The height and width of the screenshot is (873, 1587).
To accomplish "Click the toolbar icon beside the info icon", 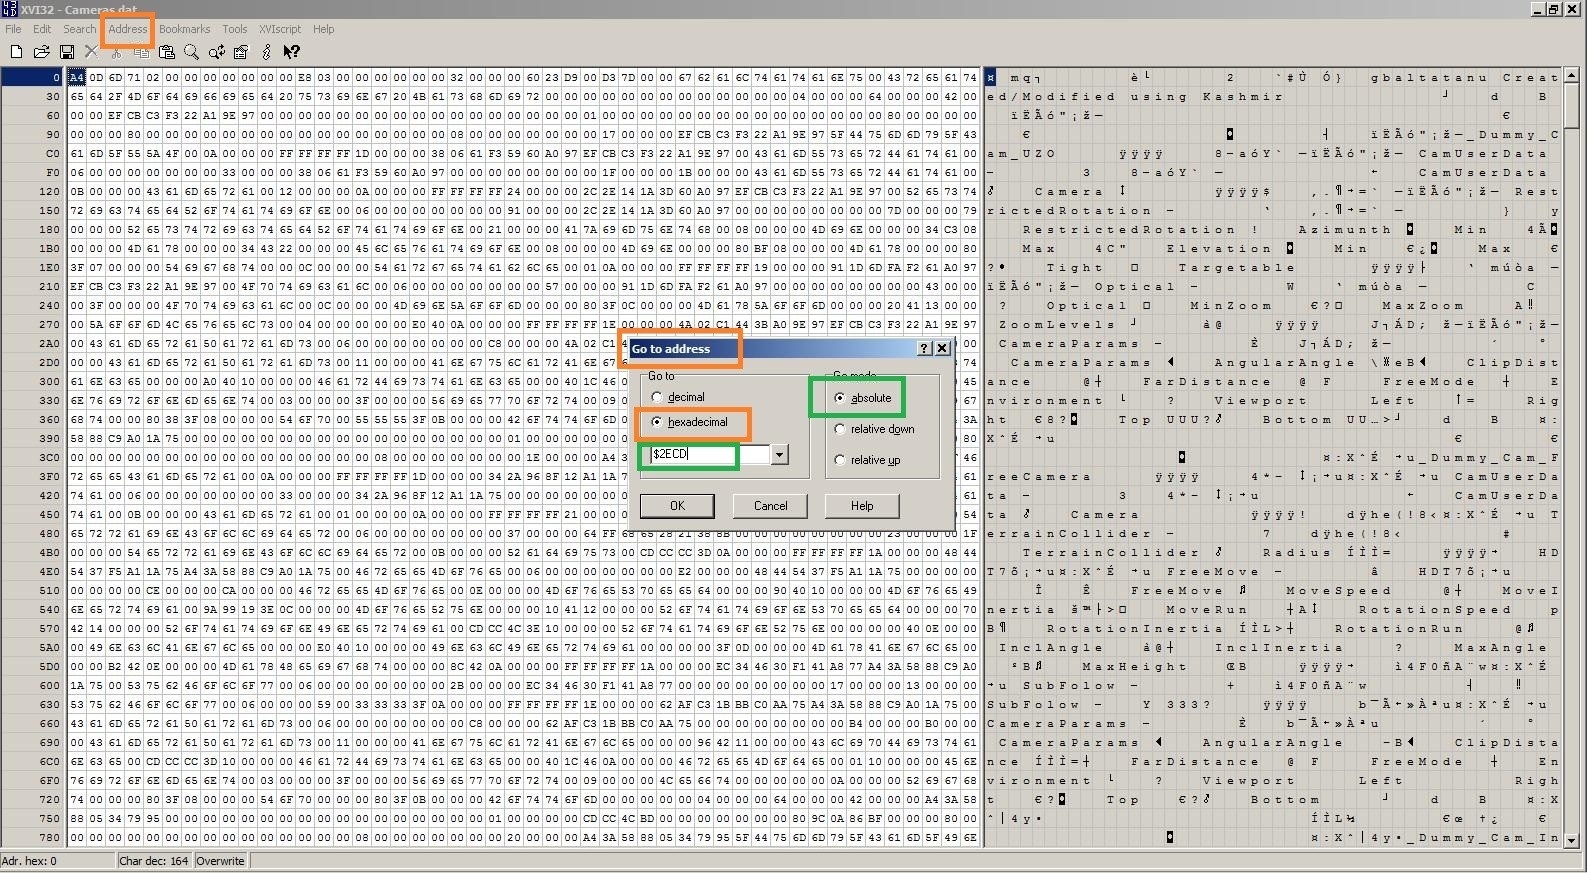I will (241, 52).
